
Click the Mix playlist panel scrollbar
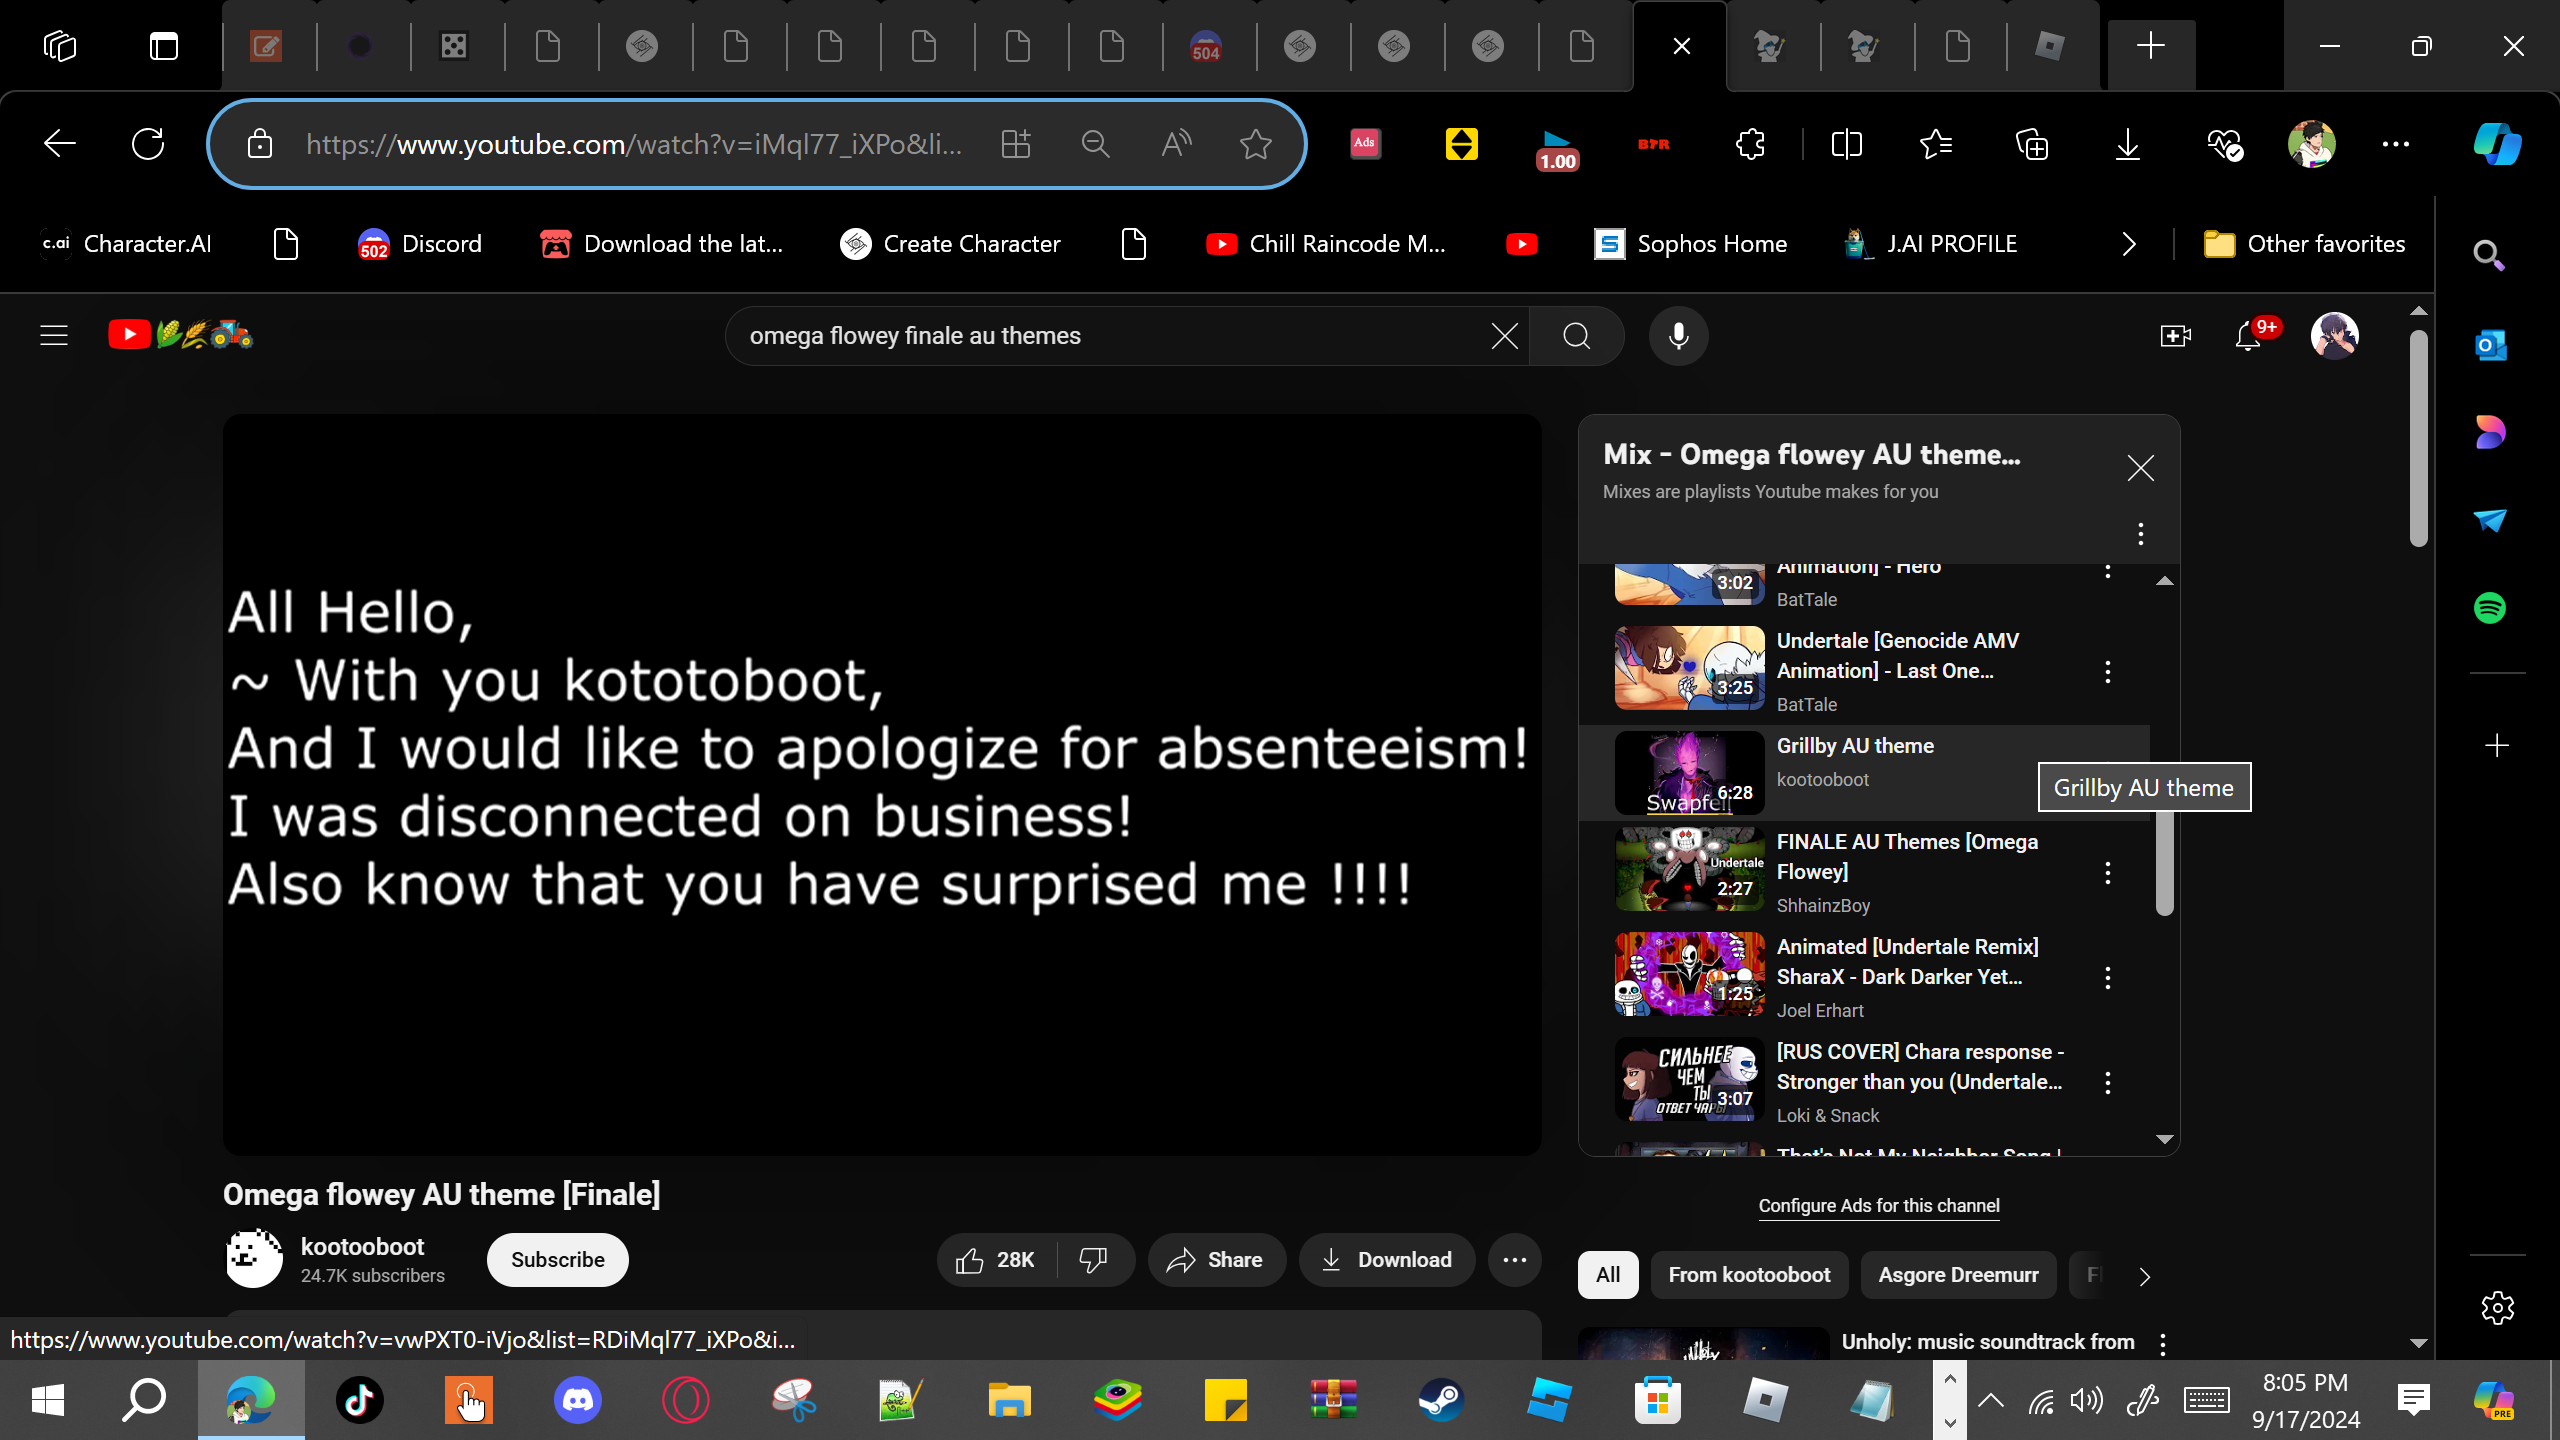tap(2164, 860)
